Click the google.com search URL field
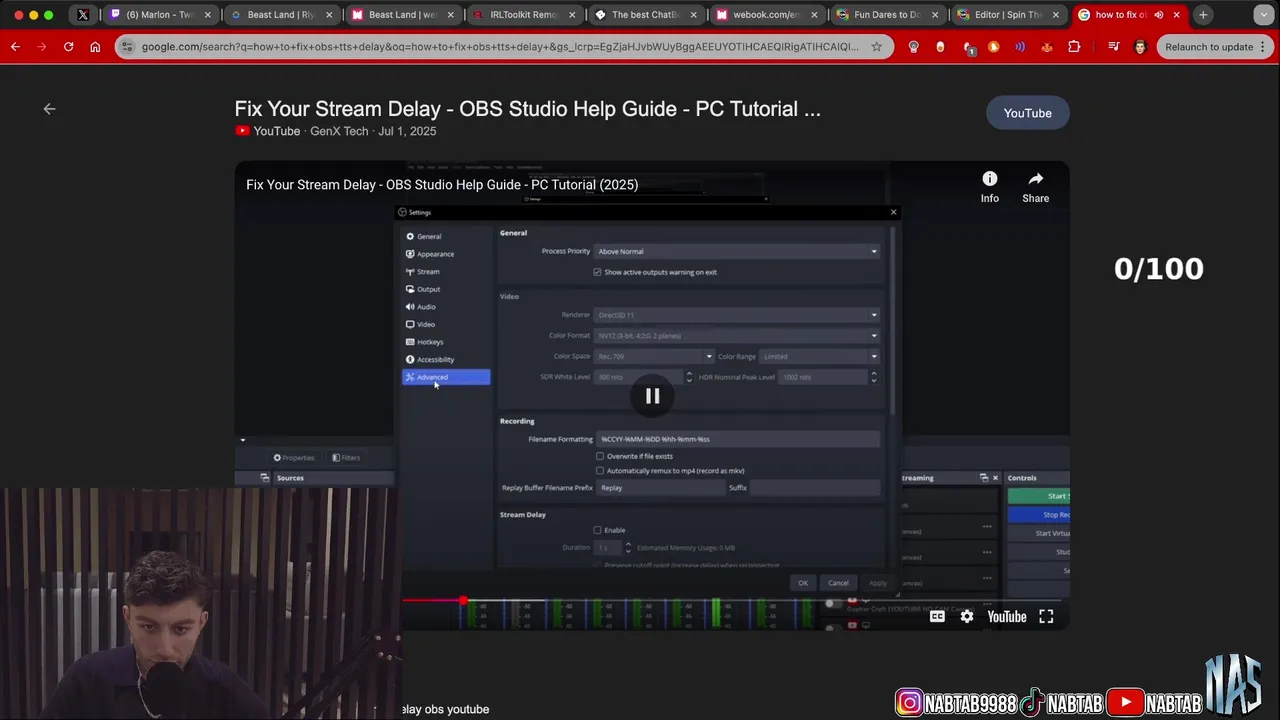 point(500,47)
